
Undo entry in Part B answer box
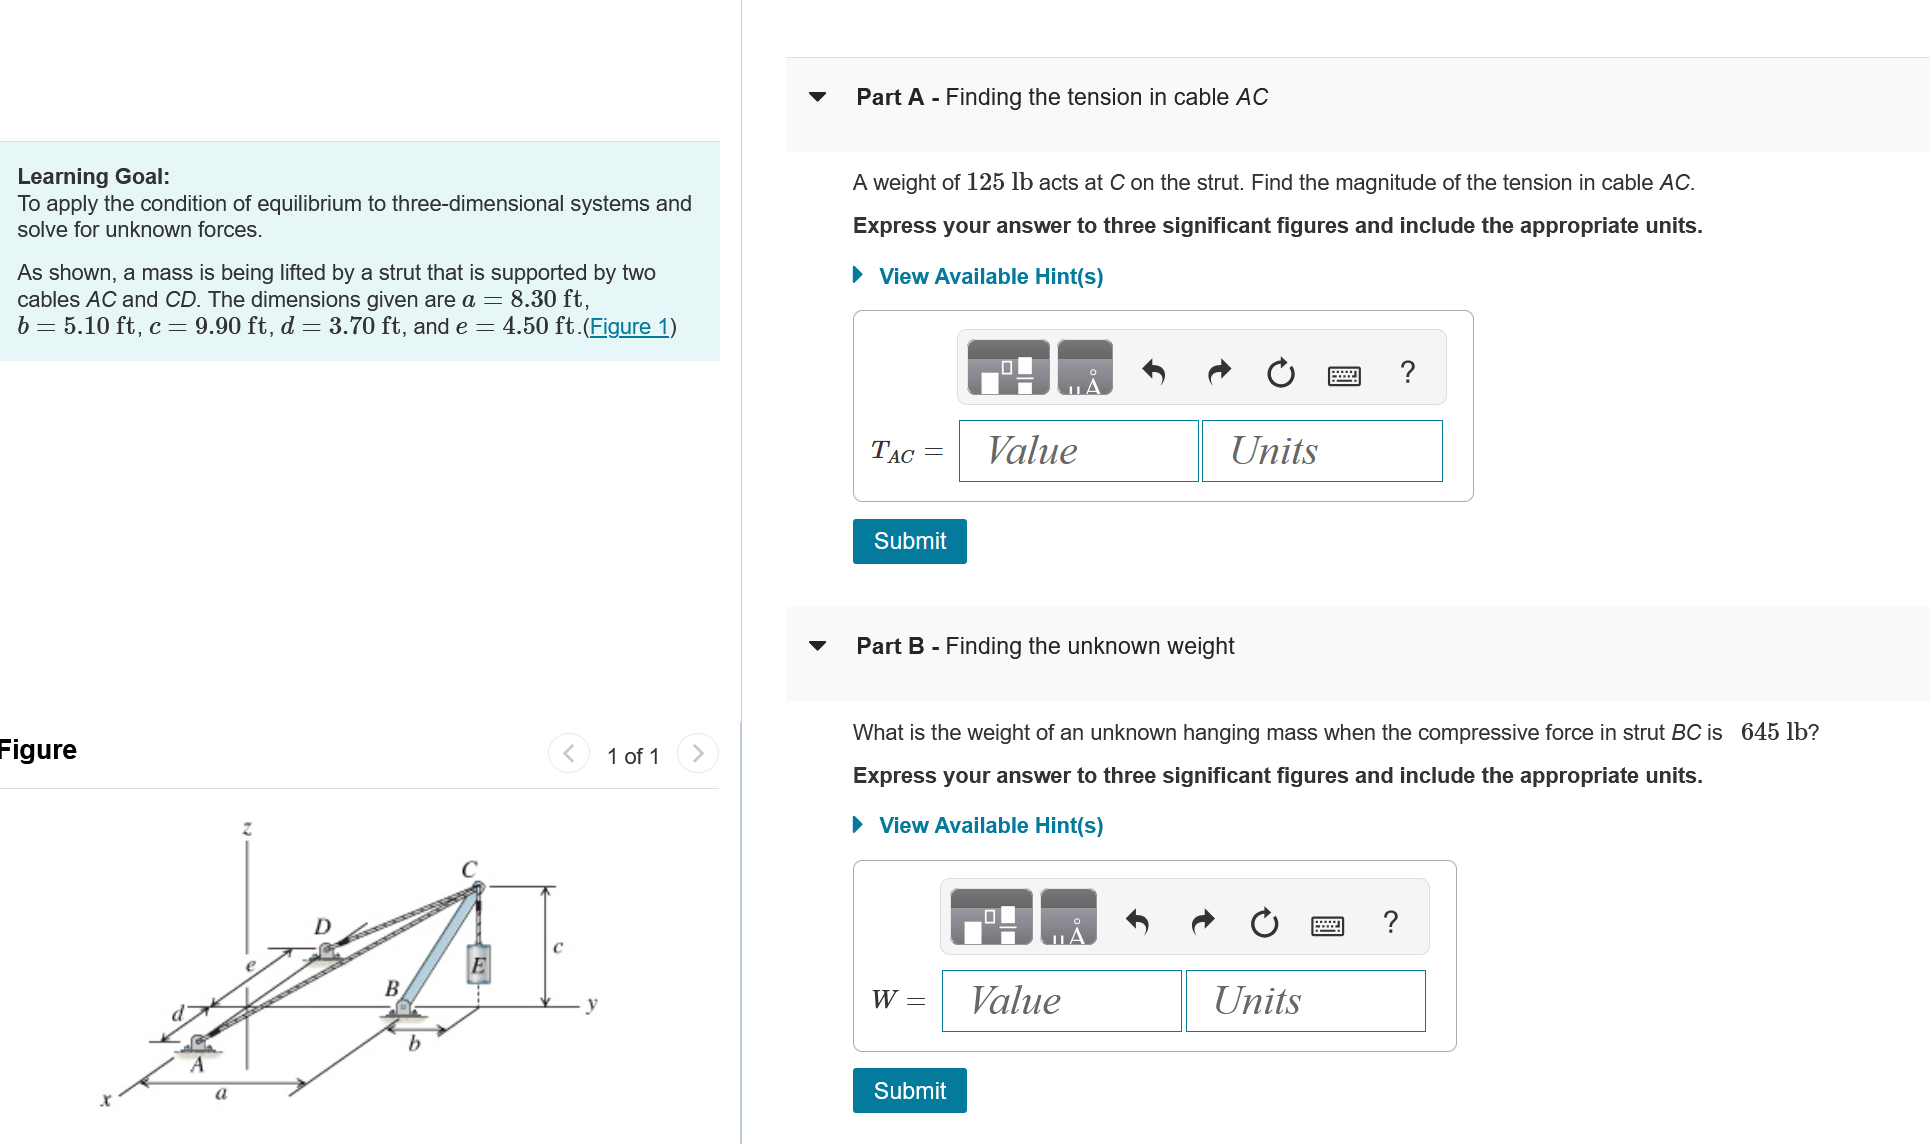tap(1138, 922)
